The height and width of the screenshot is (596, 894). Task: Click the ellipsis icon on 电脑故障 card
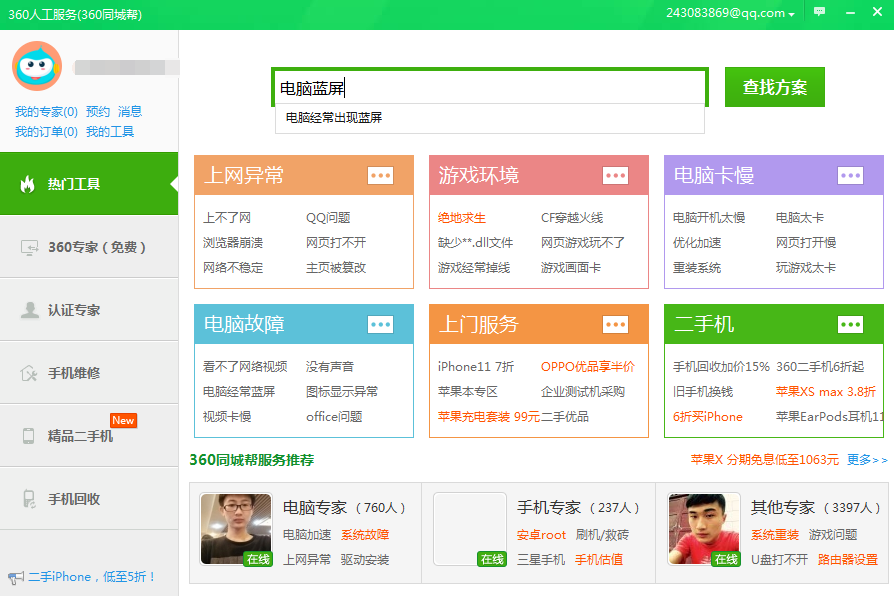point(380,324)
